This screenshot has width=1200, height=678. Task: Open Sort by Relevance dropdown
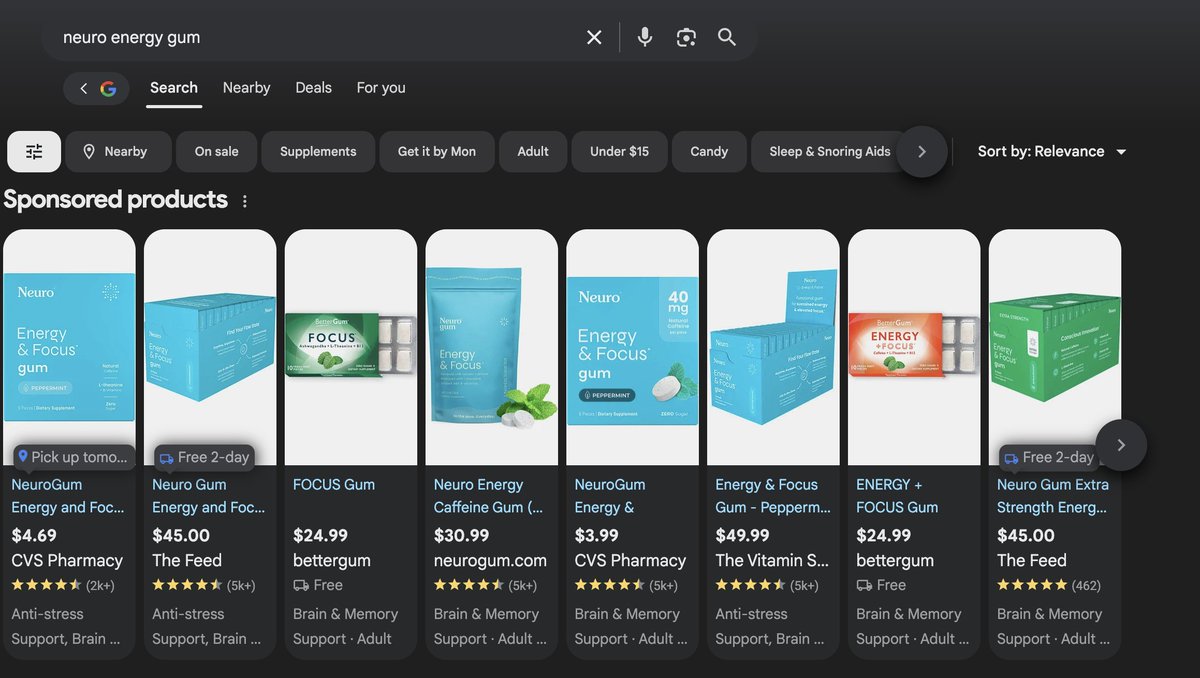coord(1052,151)
